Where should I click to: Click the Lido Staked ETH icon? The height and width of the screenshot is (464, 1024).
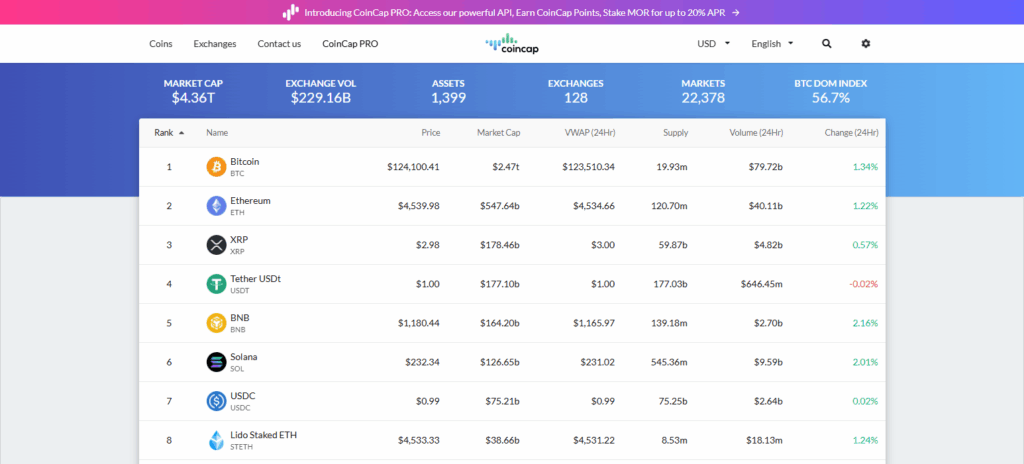216,440
